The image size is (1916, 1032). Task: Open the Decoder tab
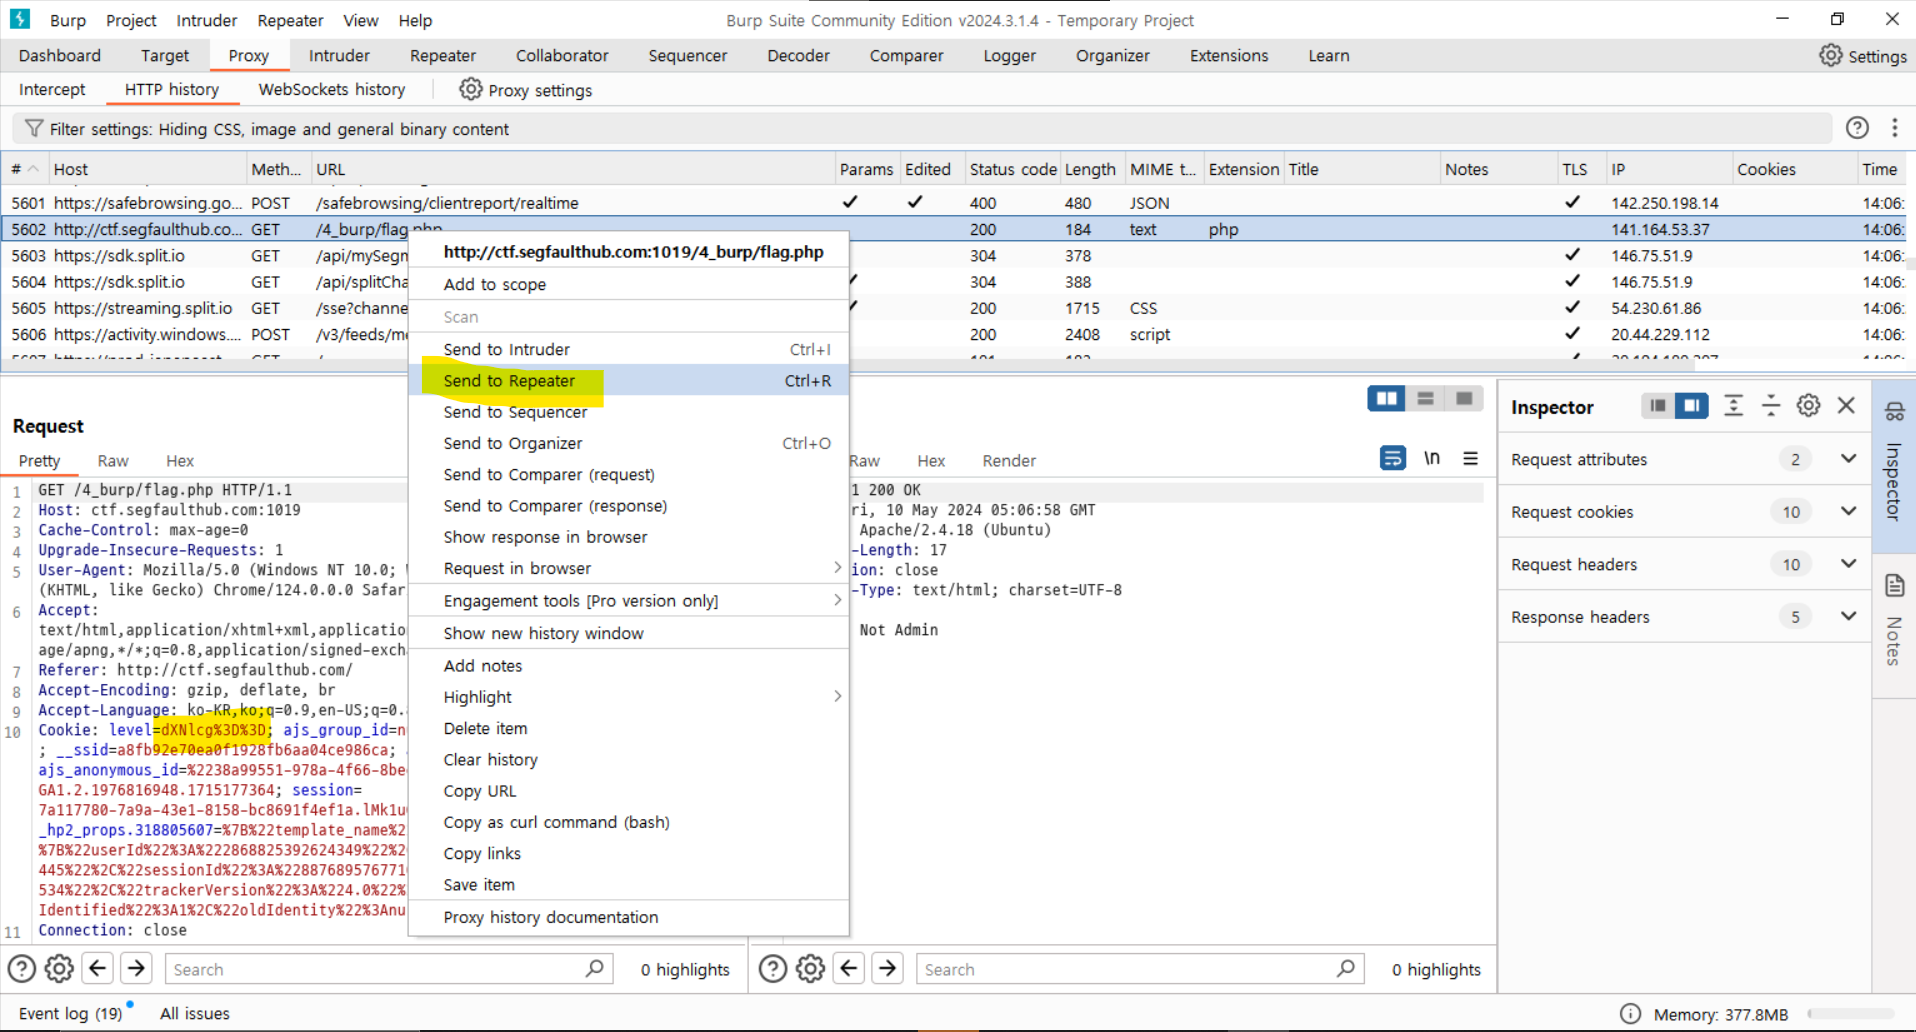pyautogui.click(x=798, y=56)
